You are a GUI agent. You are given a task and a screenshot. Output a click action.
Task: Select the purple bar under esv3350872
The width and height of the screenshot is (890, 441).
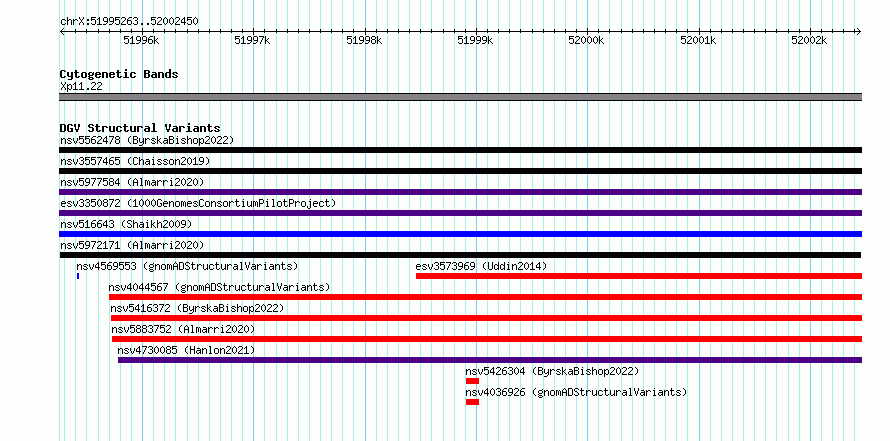pyautogui.click(x=460, y=213)
